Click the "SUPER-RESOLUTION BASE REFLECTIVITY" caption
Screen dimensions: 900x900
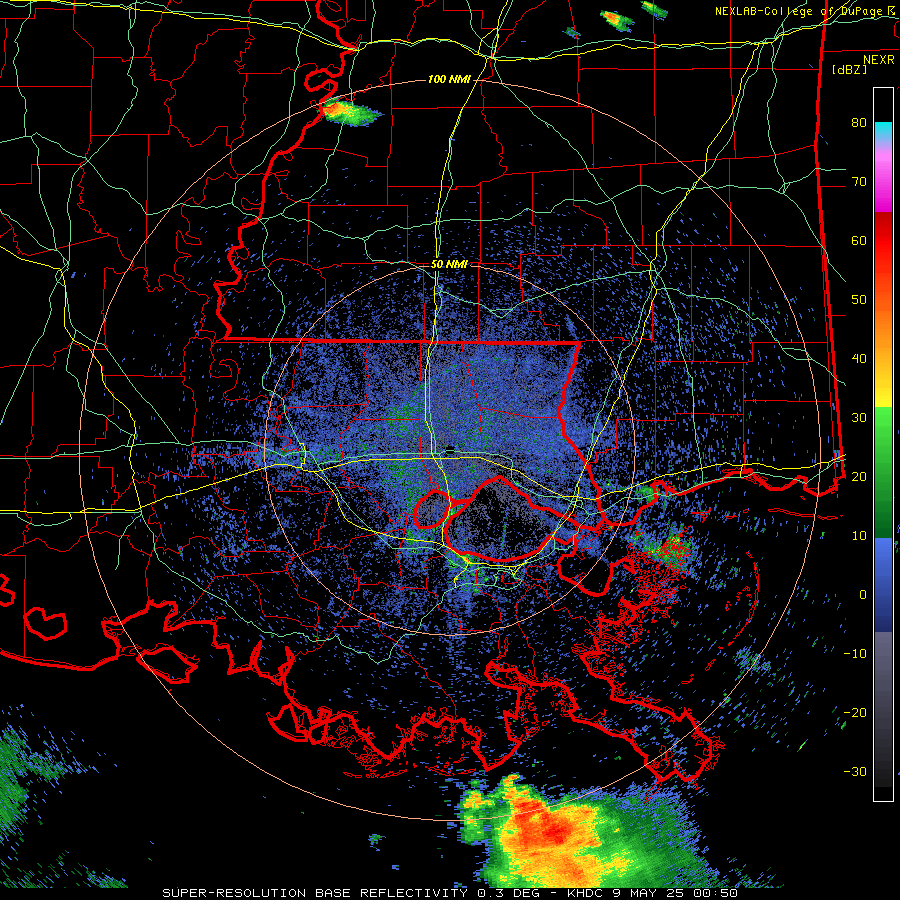click(315, 893)
